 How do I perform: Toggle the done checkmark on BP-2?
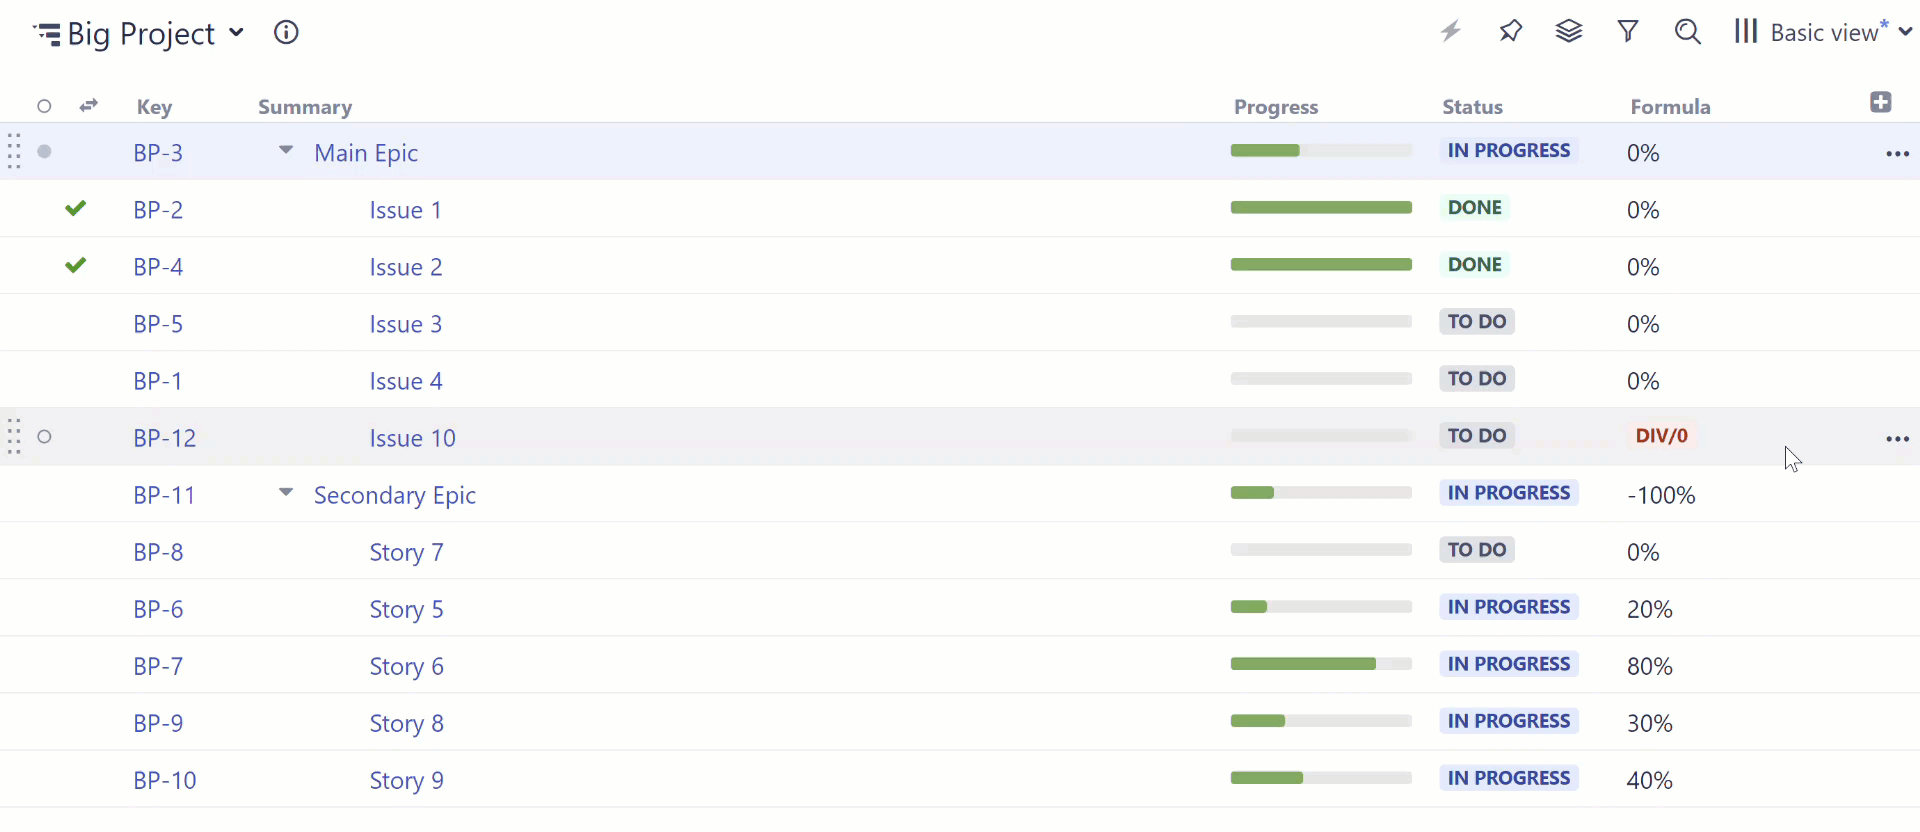(x=75, y=208)
